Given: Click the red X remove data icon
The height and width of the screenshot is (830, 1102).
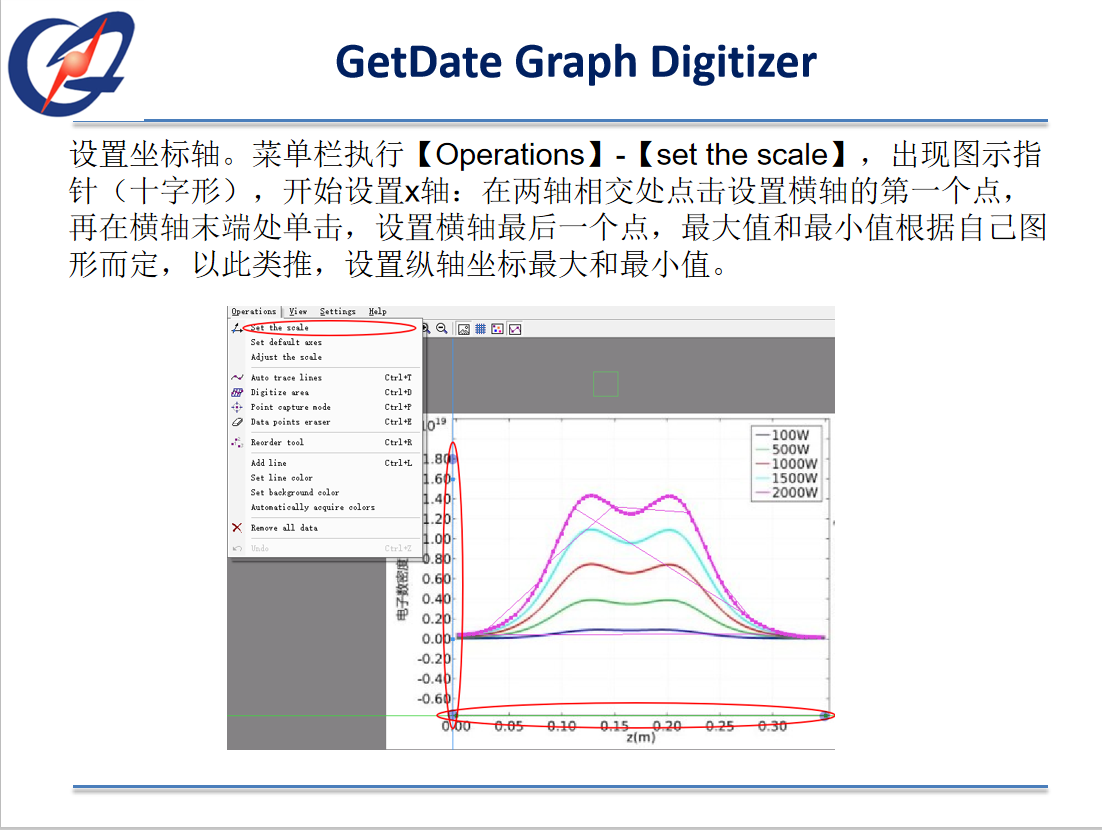Looking at the screenshot, I should coord(237,527).
